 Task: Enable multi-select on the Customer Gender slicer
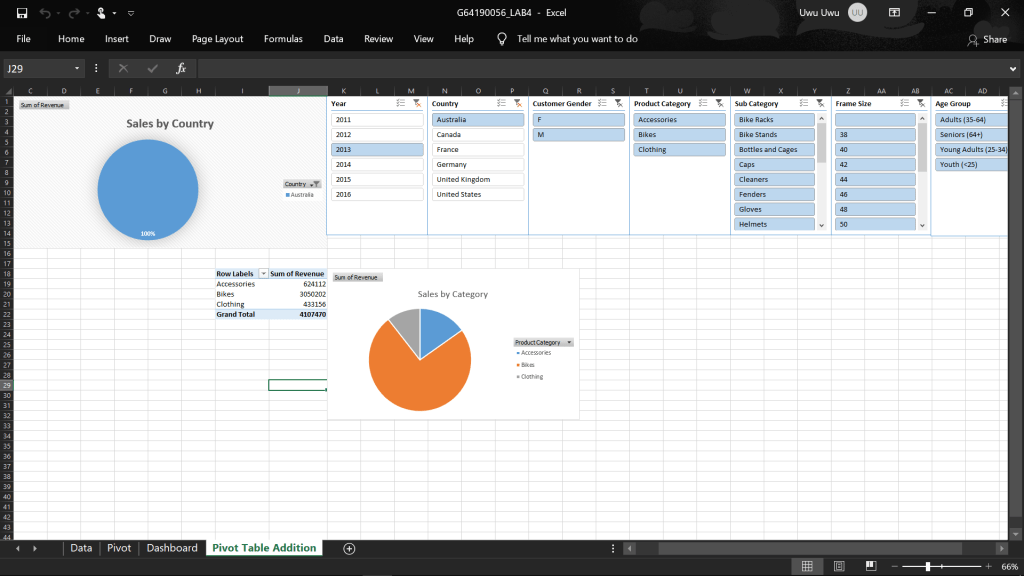[602, 103]
